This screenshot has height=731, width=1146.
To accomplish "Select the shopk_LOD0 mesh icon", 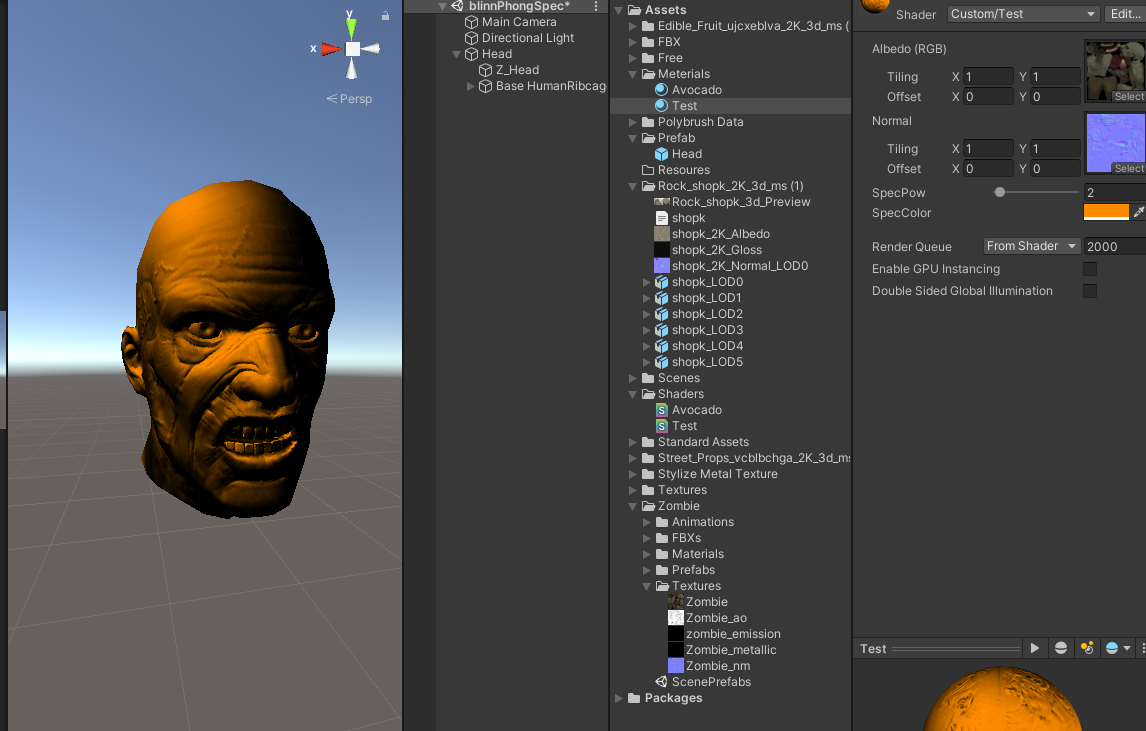I will pos(661,282).
